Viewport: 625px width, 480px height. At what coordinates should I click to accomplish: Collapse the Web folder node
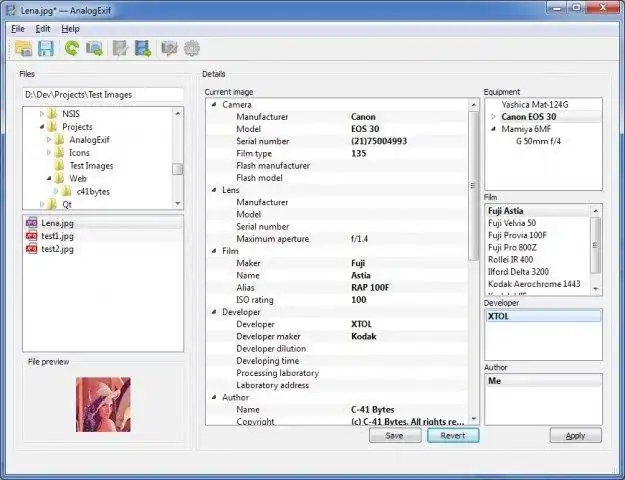click(x=49, y=178)
